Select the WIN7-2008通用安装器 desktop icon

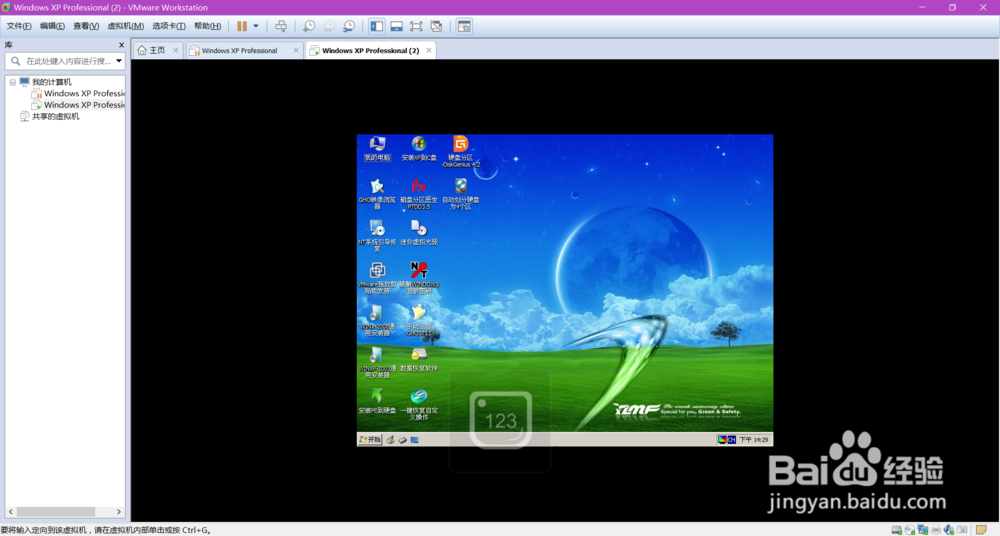(377, 320)
